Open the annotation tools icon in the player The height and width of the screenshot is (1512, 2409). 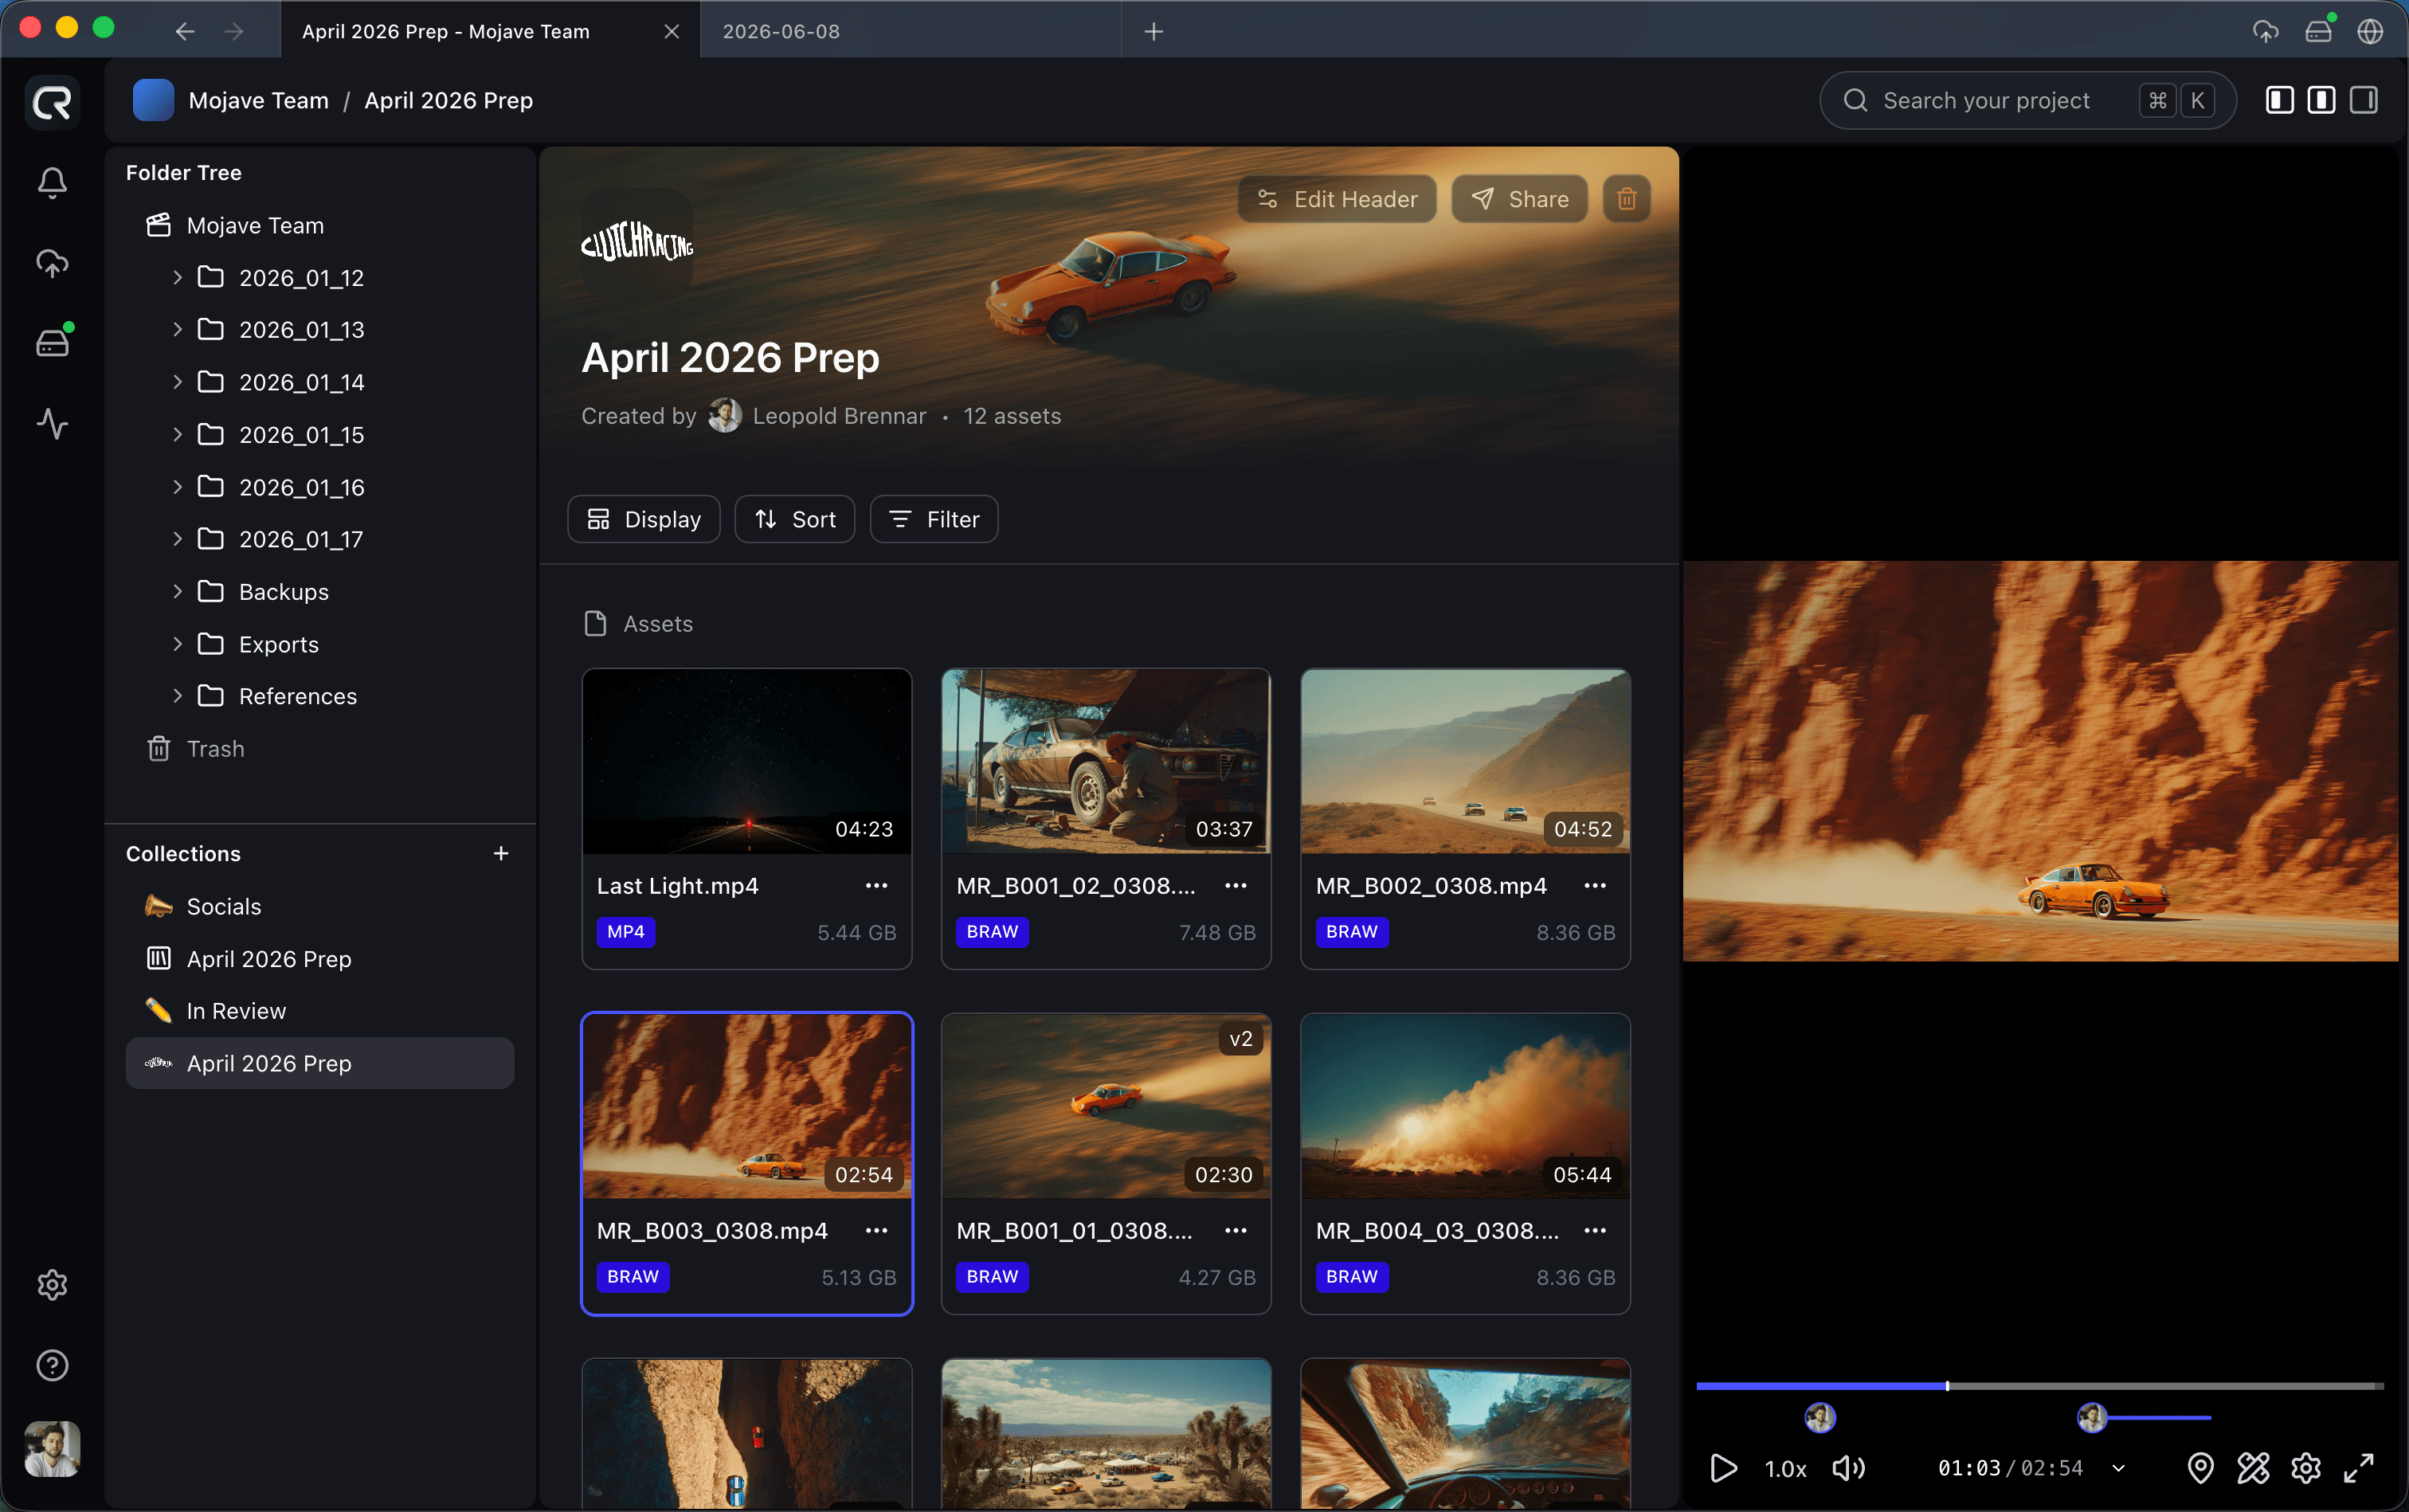click(x=2252, y=1467)
